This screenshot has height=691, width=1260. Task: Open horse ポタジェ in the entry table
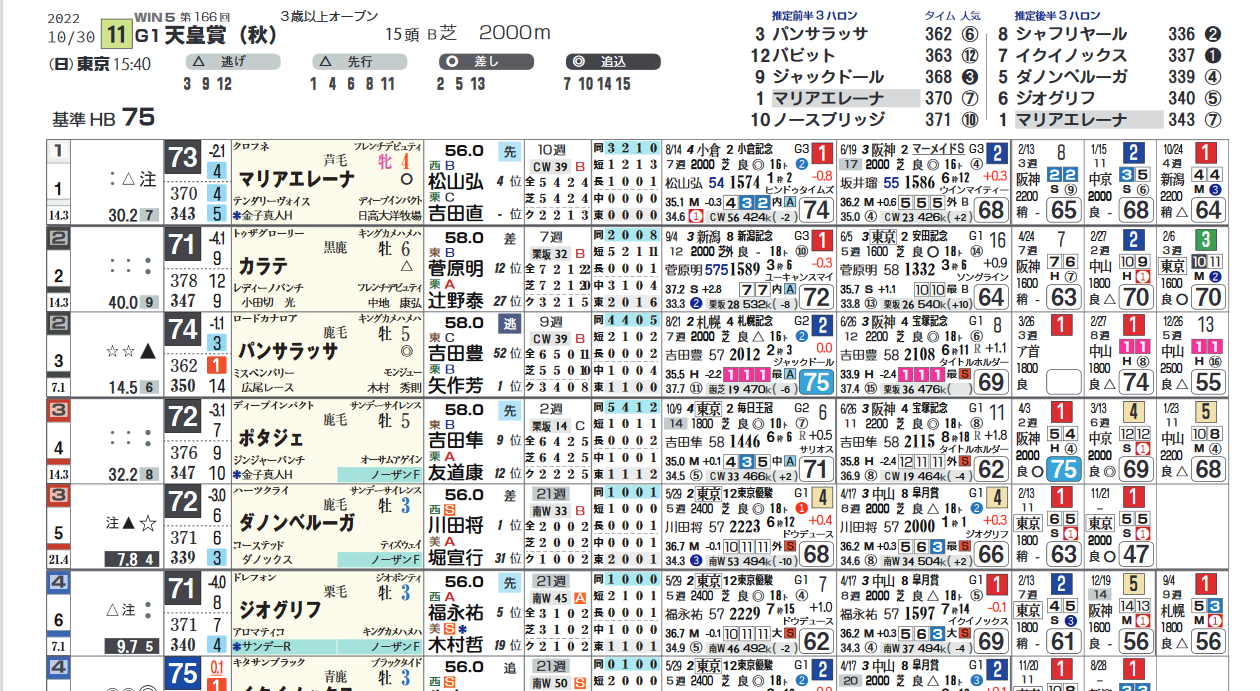[x=271, y=437]
